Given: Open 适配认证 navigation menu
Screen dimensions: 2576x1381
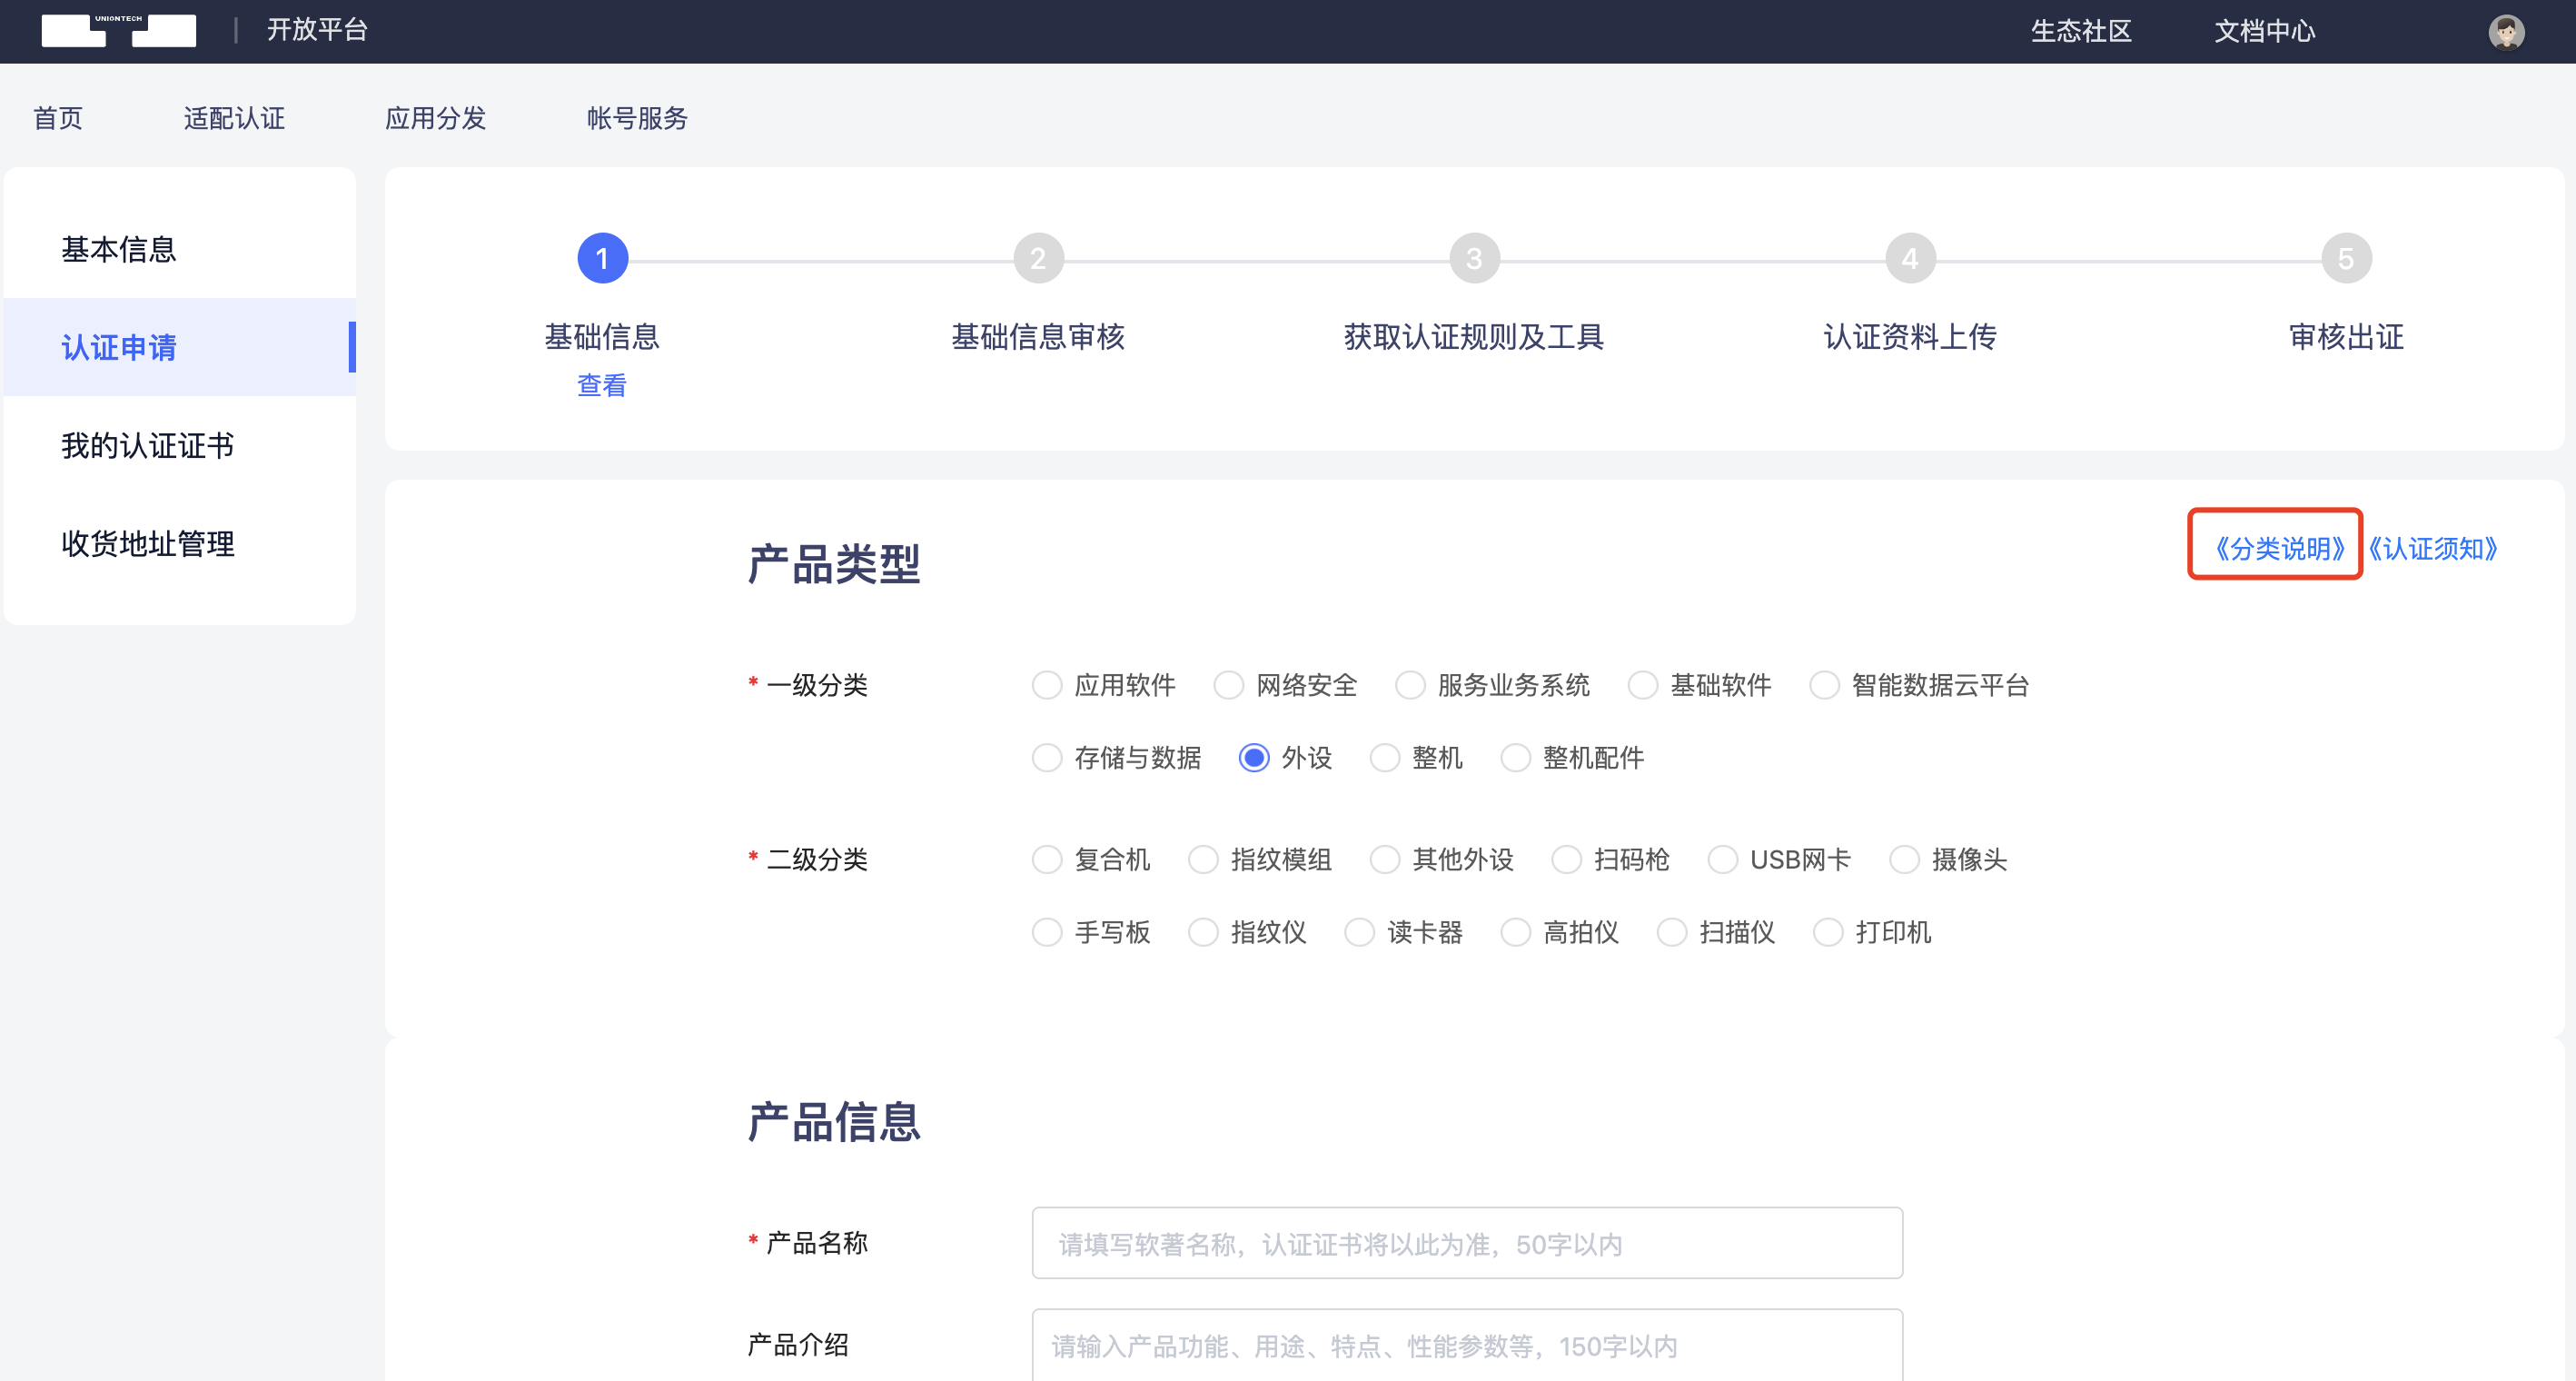Looking at the screenshot, I should click(234, 118).
